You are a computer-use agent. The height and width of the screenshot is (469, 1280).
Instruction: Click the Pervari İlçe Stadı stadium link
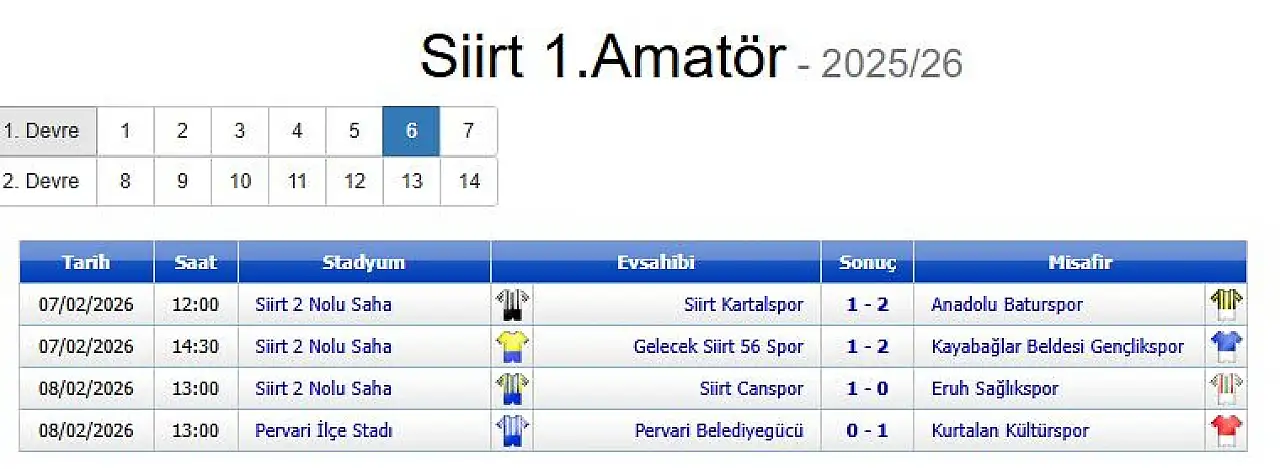323,431
